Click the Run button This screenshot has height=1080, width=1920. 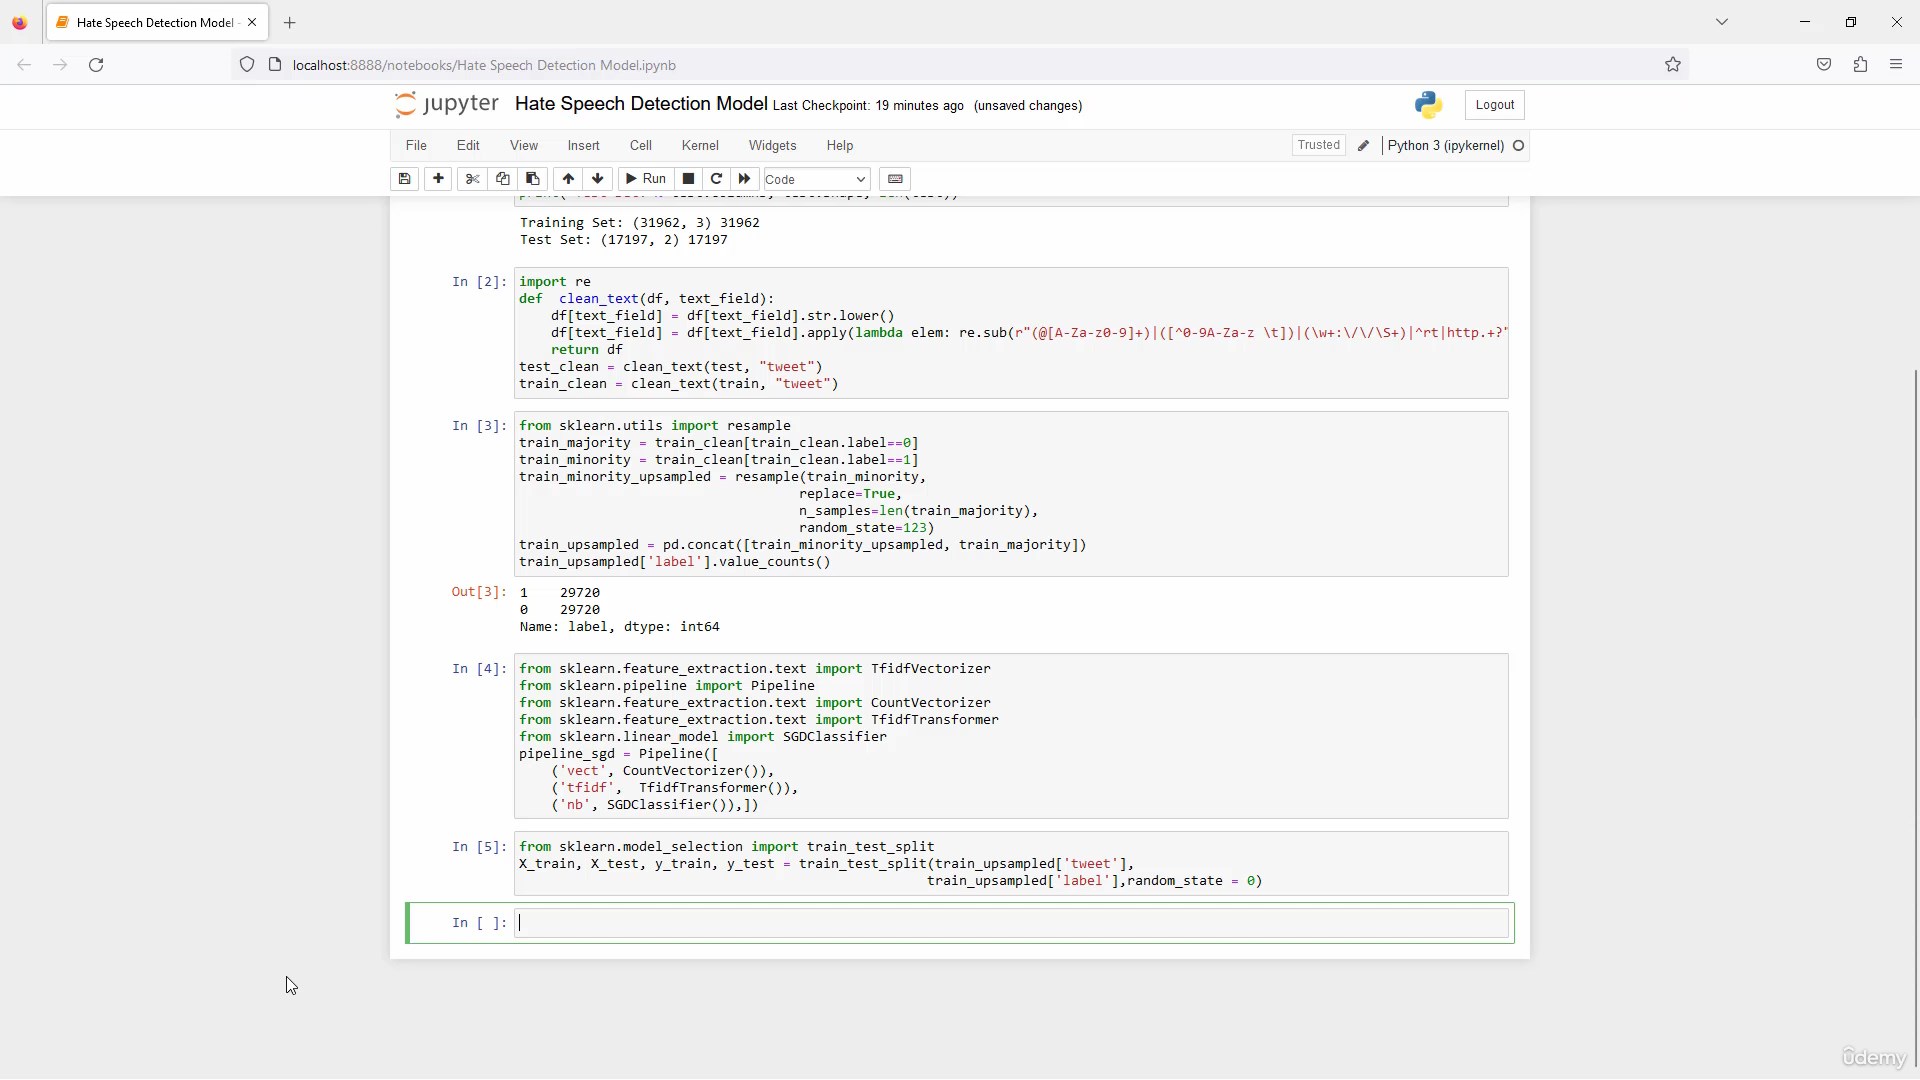(646, 179)
